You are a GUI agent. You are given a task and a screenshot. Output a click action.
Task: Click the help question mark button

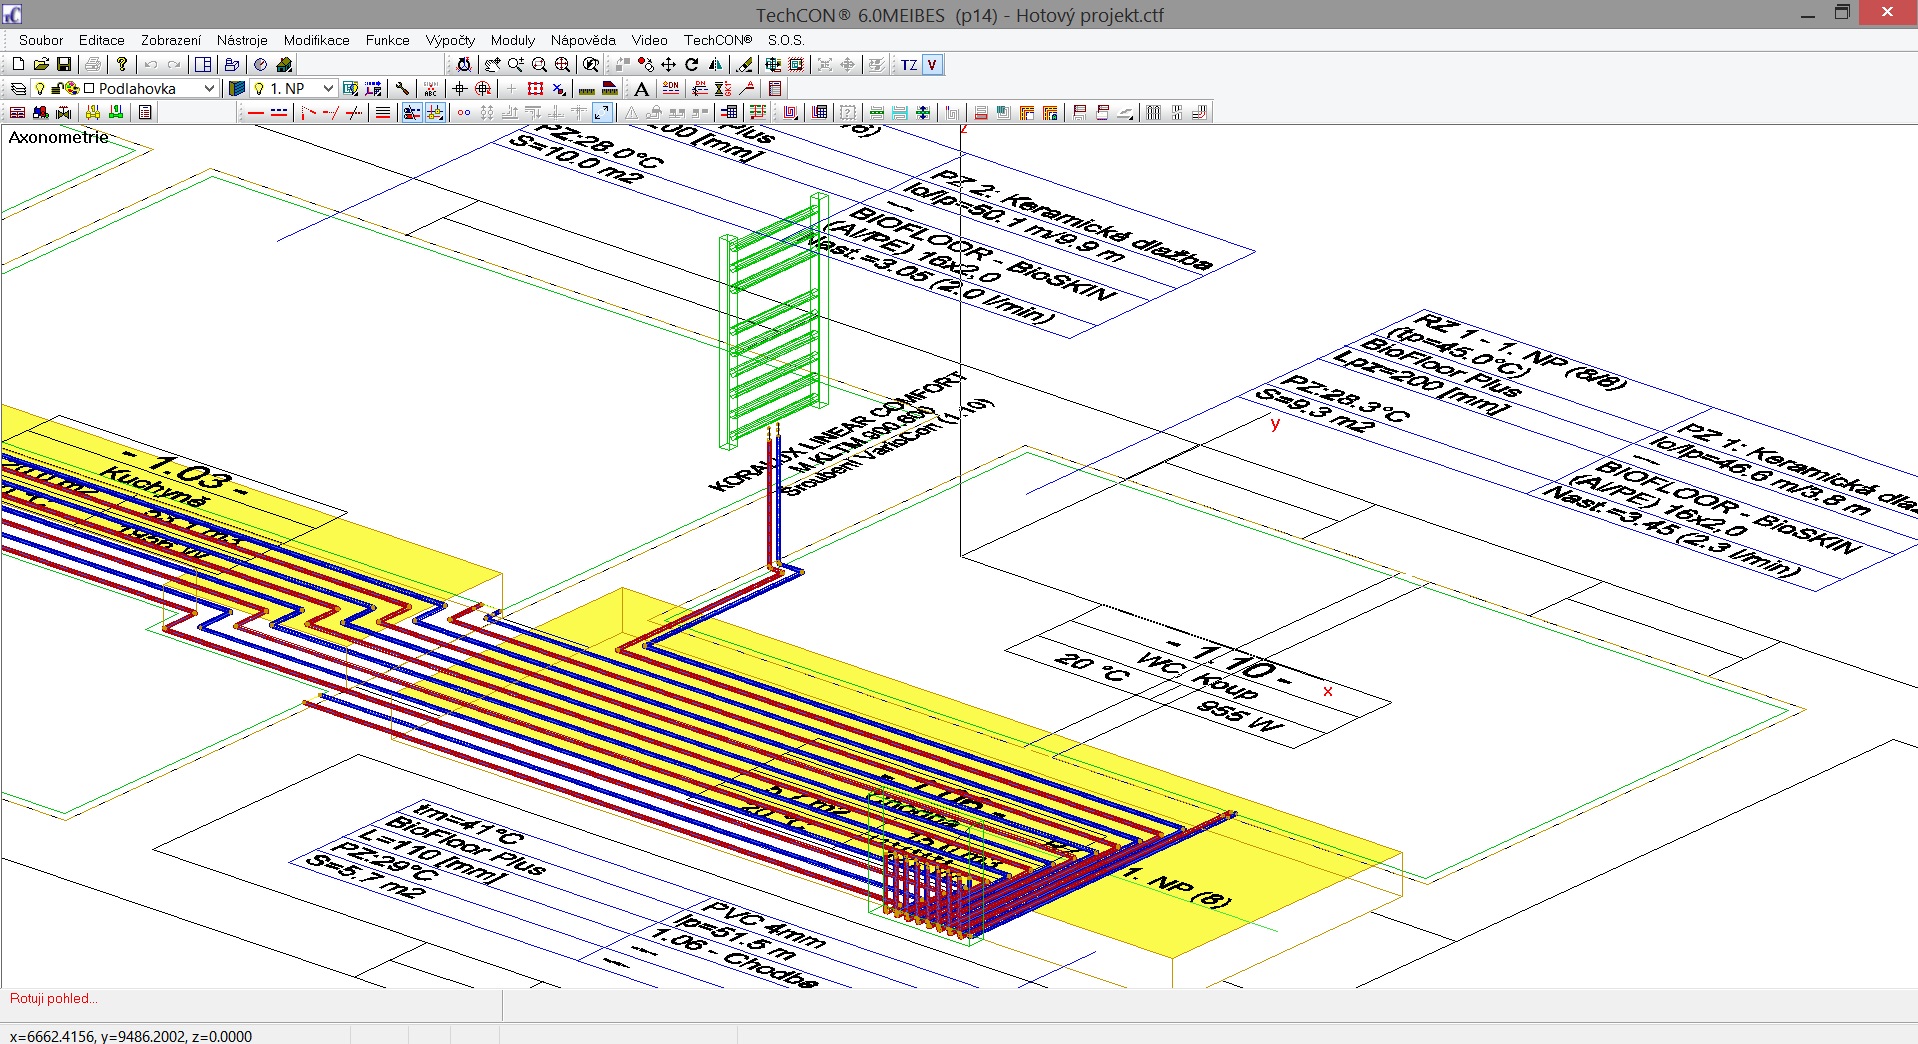[x=122, y=65]
